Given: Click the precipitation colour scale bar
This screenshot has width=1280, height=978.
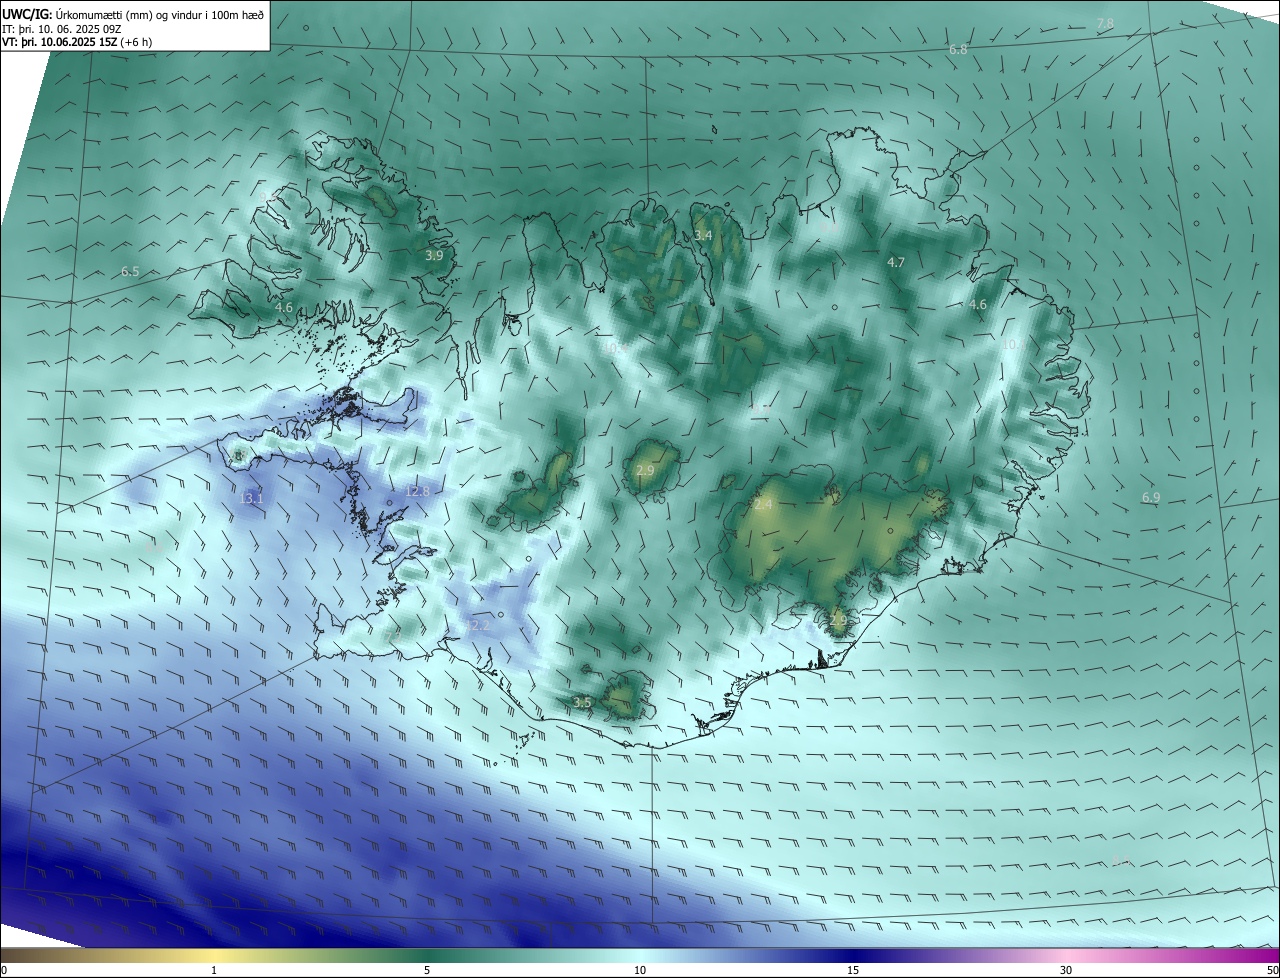Looking at the screenshot, I should pos(640,955).
